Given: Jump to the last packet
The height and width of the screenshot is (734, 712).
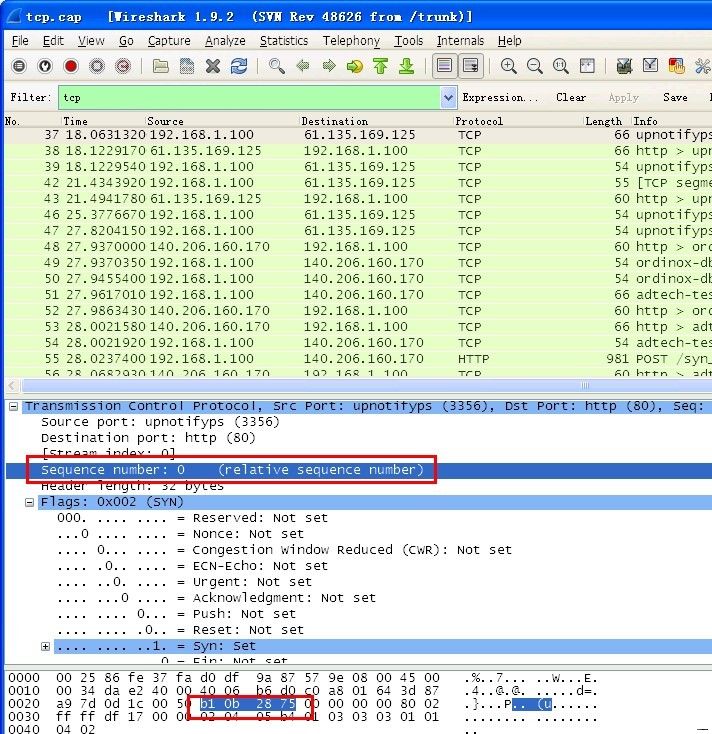Looking at the screenshot, I should coord(406,66).
